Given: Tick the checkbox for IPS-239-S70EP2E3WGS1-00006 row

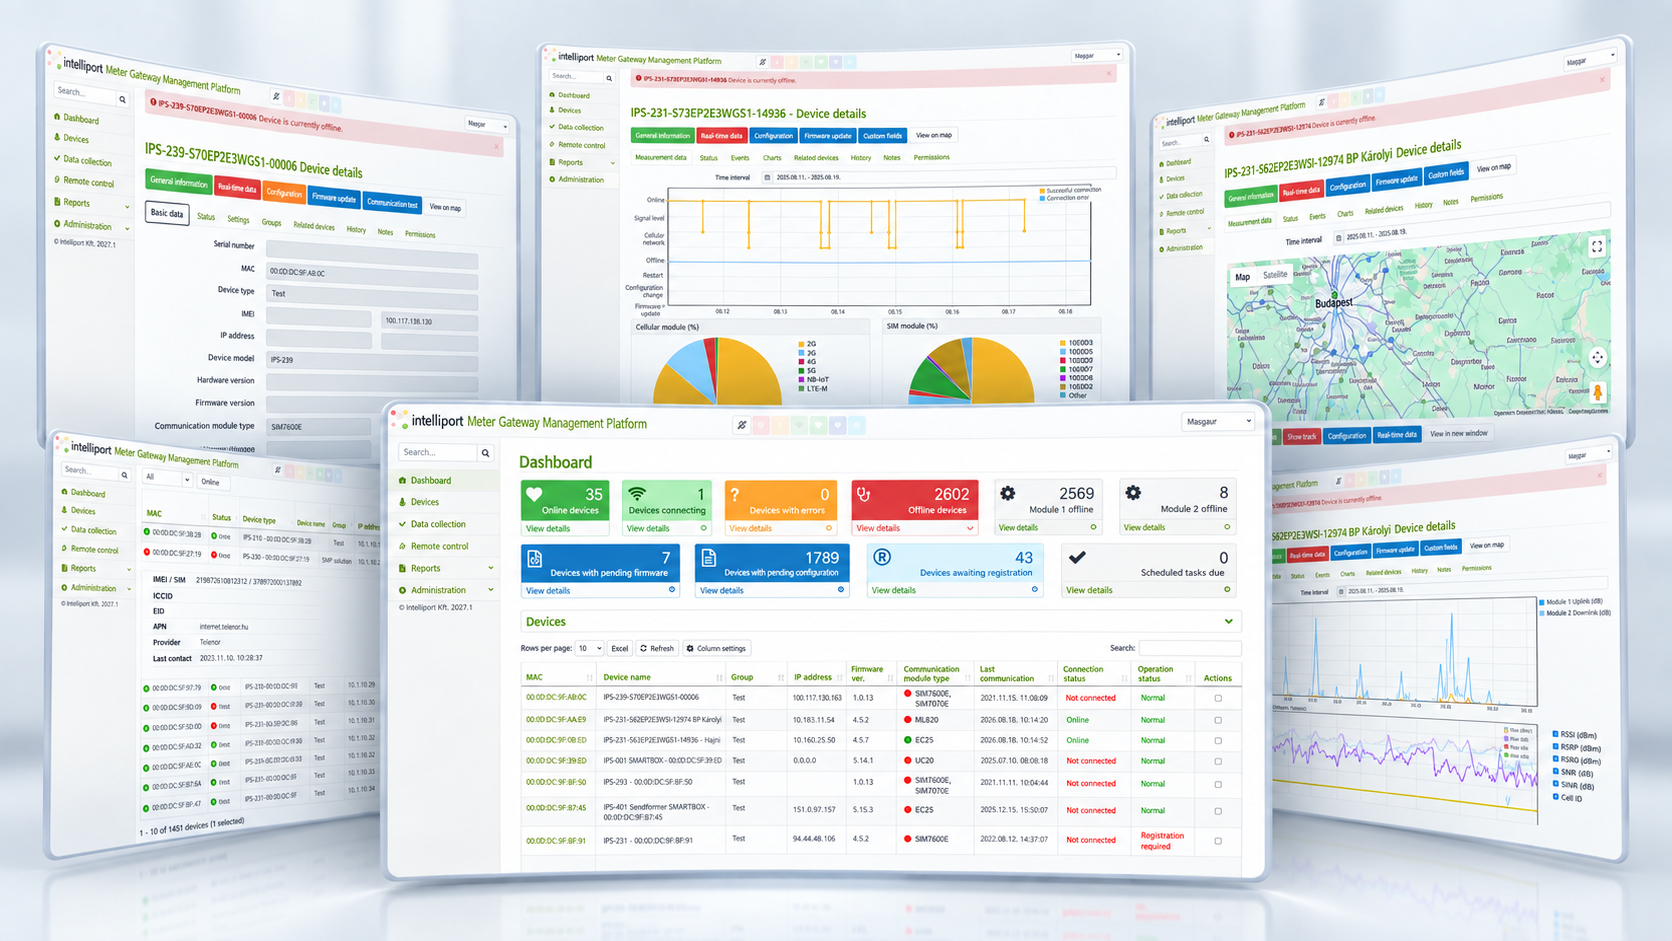Looking at the screenshot, I should [x=1218, y=698].
